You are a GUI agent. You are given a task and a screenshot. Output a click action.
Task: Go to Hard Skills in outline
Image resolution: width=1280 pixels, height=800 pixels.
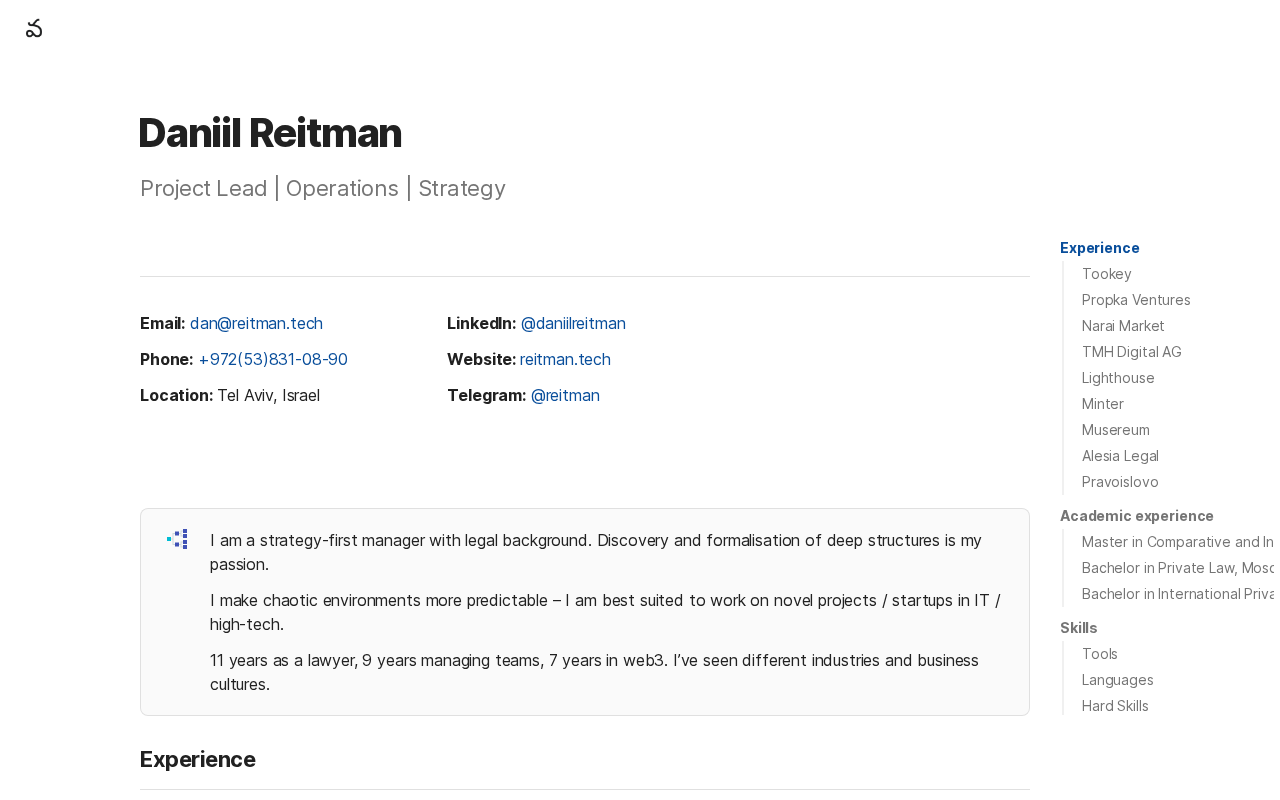1114,706
